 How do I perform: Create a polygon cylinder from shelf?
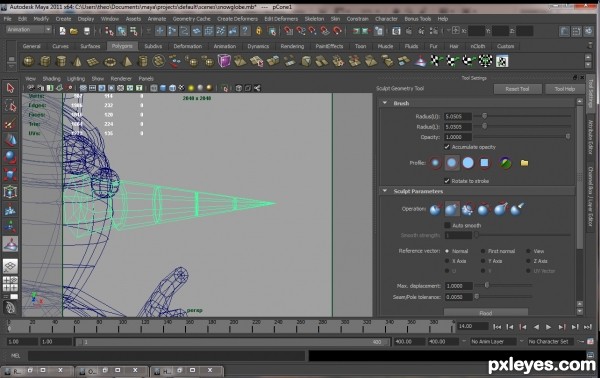coord(61,61)
